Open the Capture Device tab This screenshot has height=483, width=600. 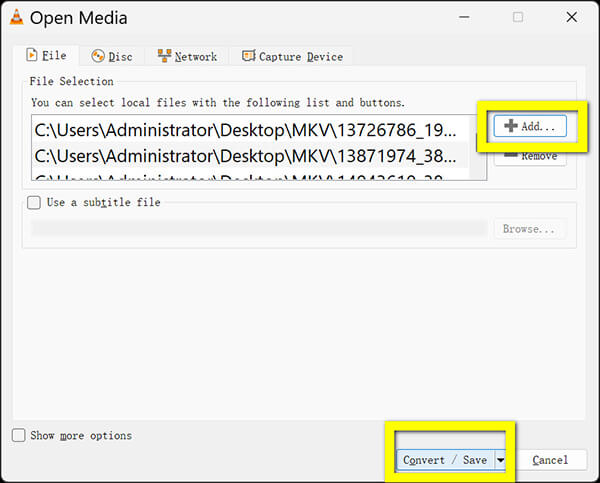click(x=292, y=56)
